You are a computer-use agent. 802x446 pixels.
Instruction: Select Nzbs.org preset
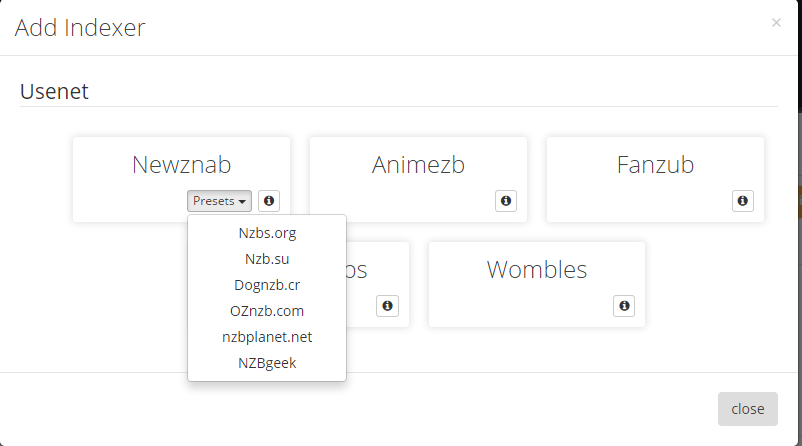267,233
